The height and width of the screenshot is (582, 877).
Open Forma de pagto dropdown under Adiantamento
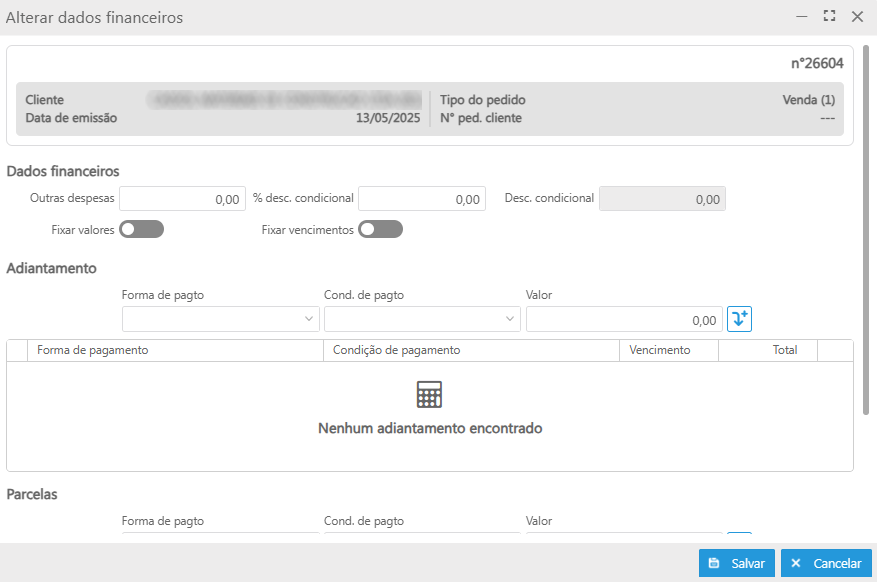point(220,319)
